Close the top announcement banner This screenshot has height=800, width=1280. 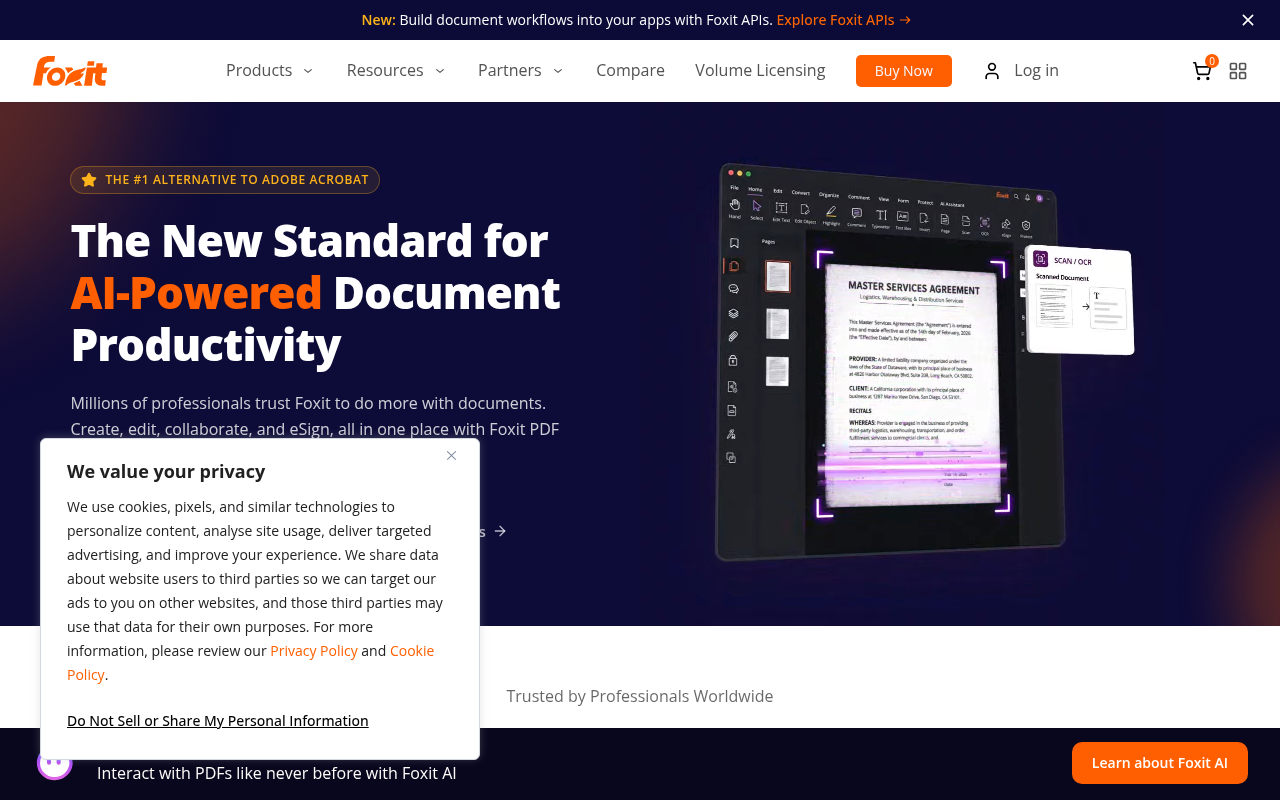point(1248,20)
